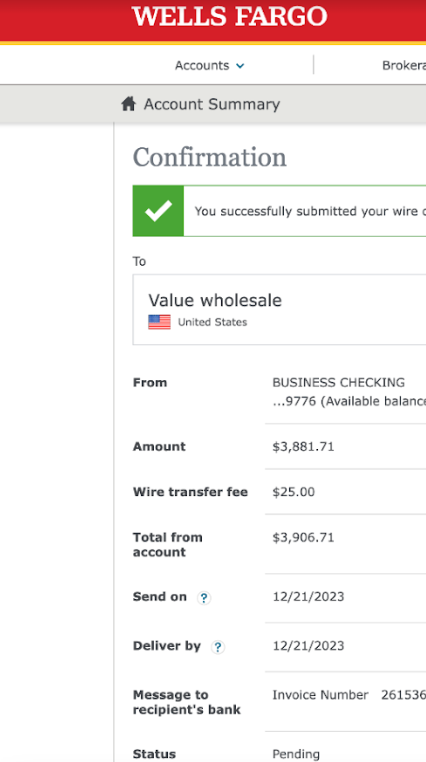Expand the Accounts dropdown arrow
Screen dimensions: 426x762
point(240,66)
